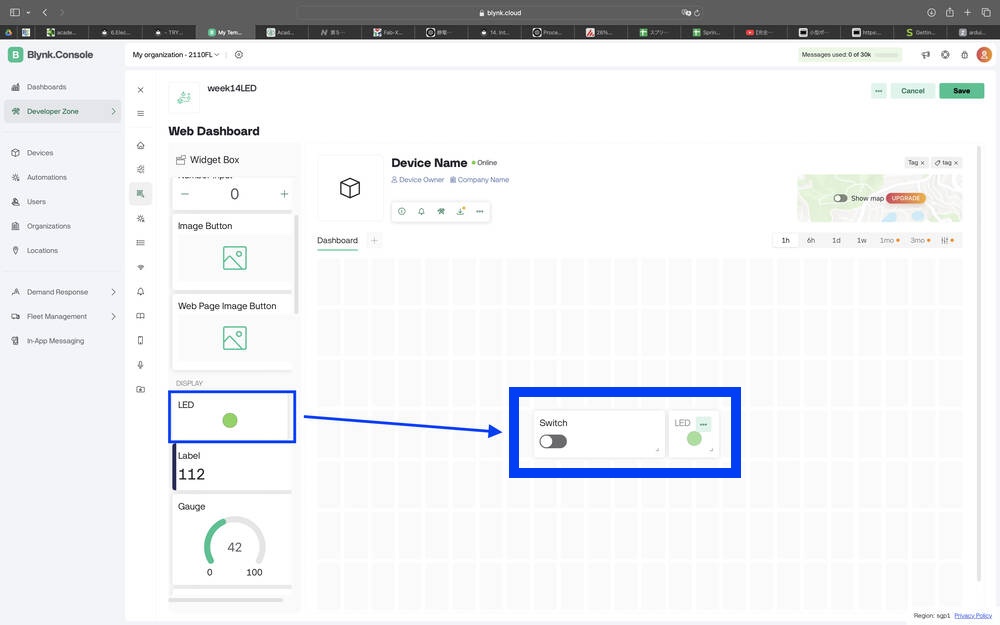Go to Dashboards in left sidebar
This screenshot has height=625, width=1000.
[46, 87]
